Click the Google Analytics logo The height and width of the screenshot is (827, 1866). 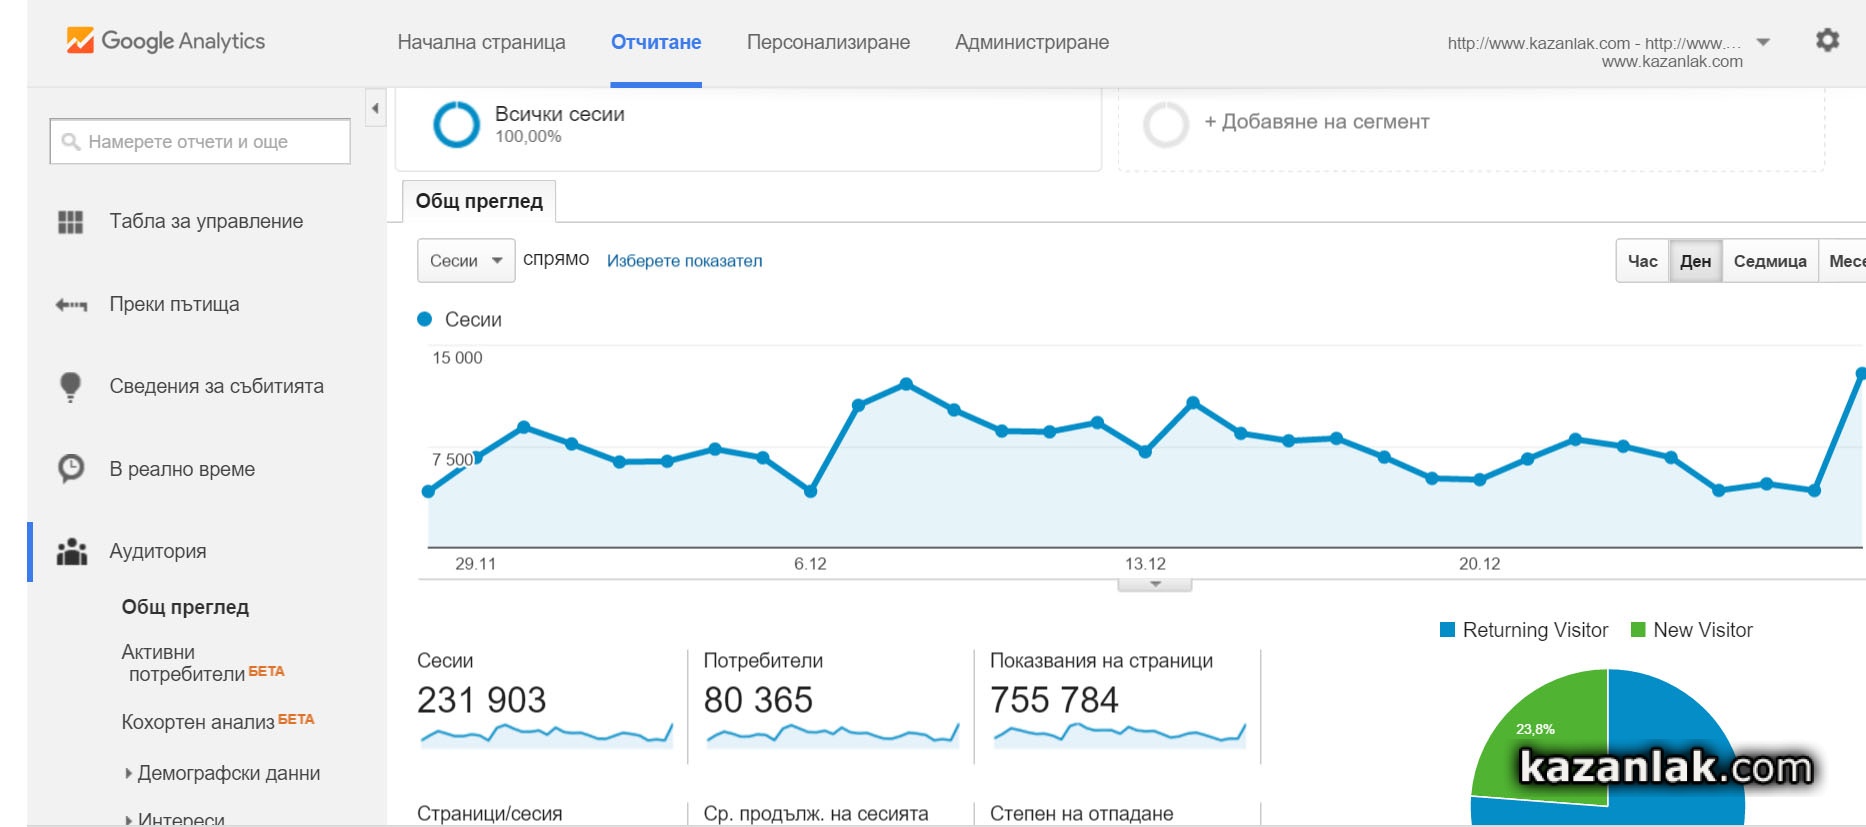[x=165, y=41]
